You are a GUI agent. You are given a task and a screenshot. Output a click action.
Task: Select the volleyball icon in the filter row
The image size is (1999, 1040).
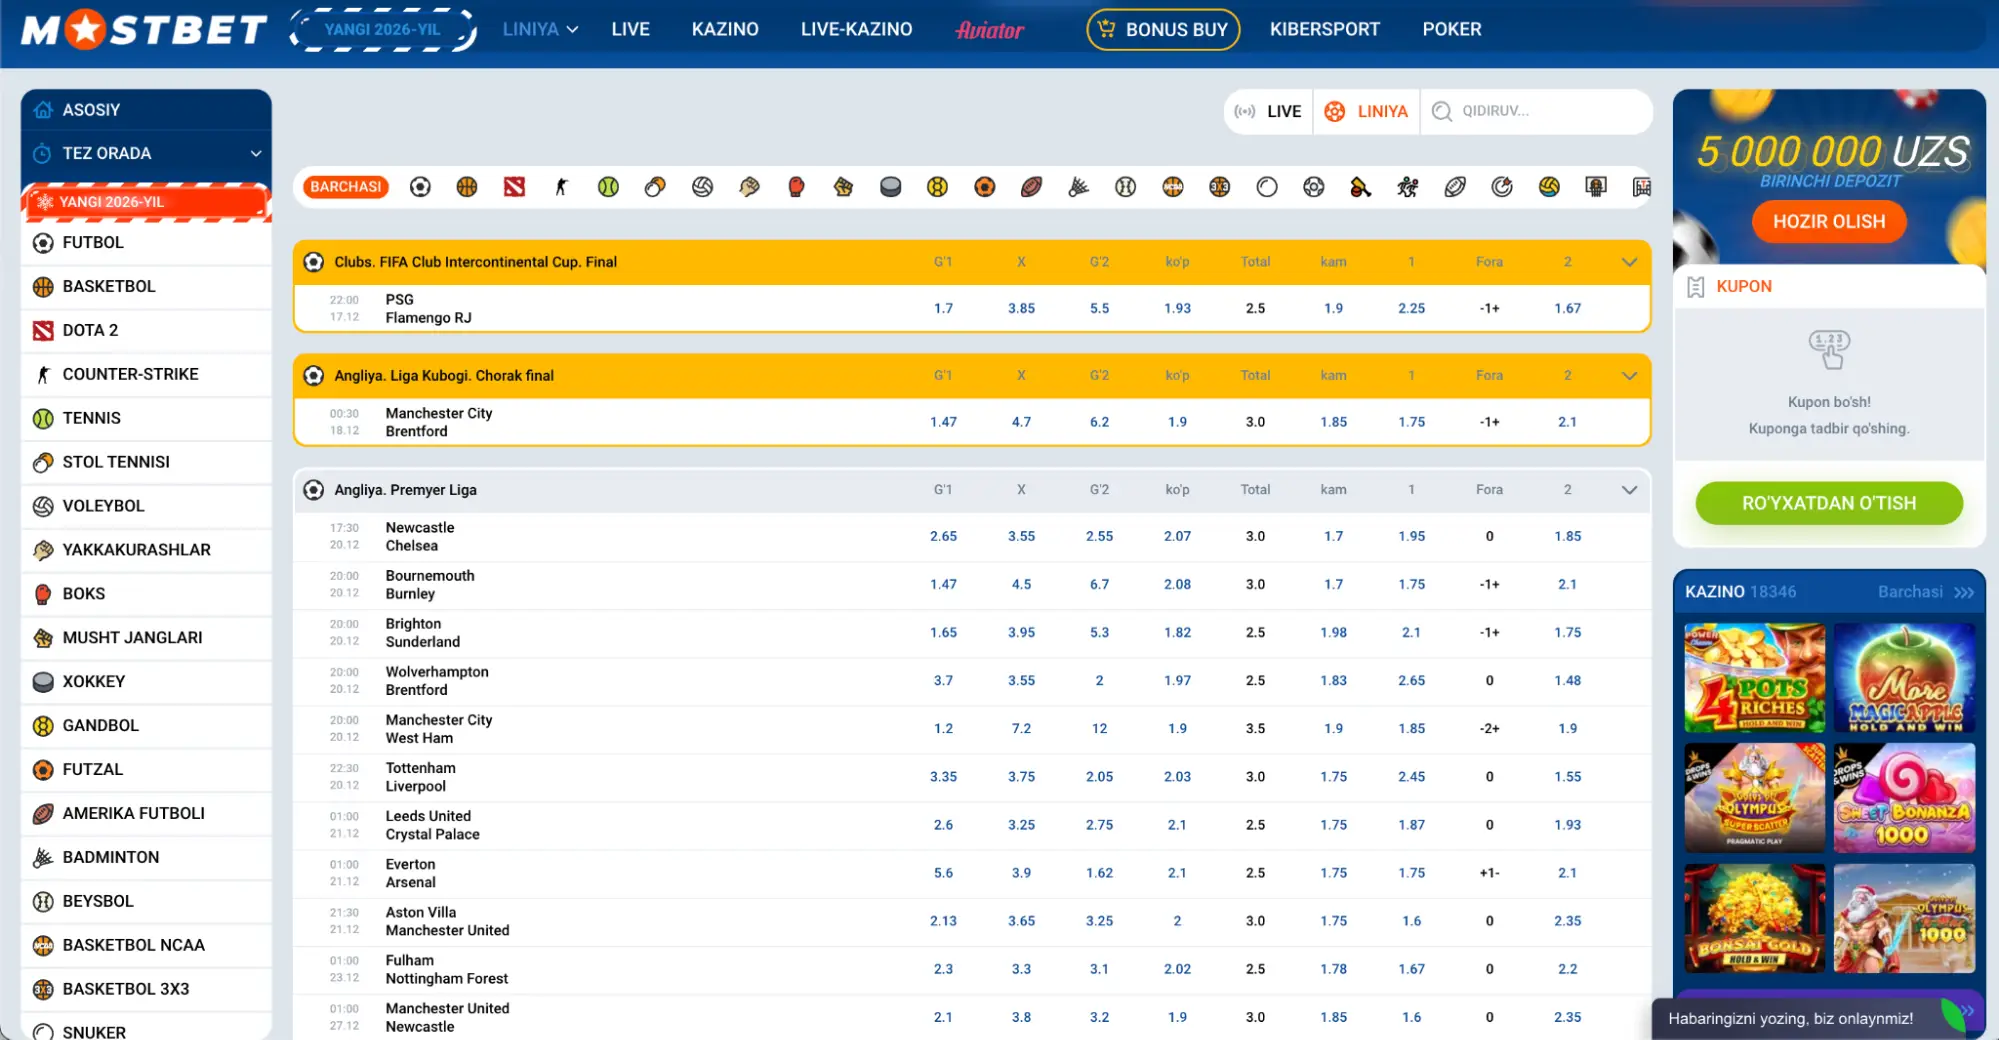tap(702, 187)
